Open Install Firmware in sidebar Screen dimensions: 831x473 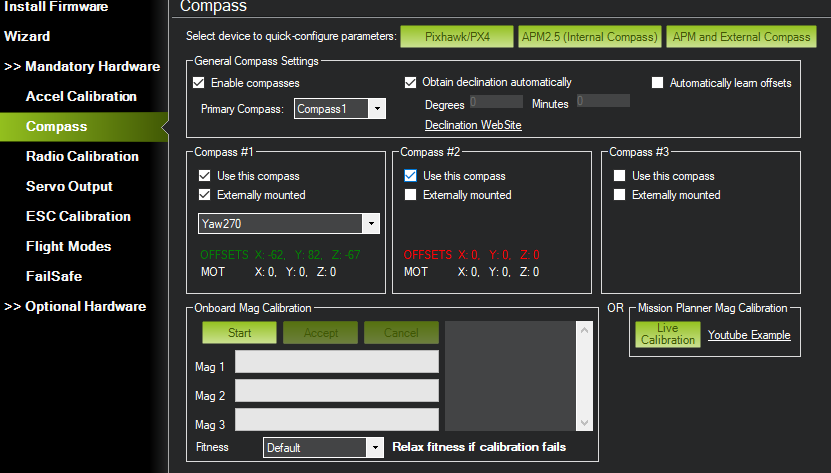point(56,6)
